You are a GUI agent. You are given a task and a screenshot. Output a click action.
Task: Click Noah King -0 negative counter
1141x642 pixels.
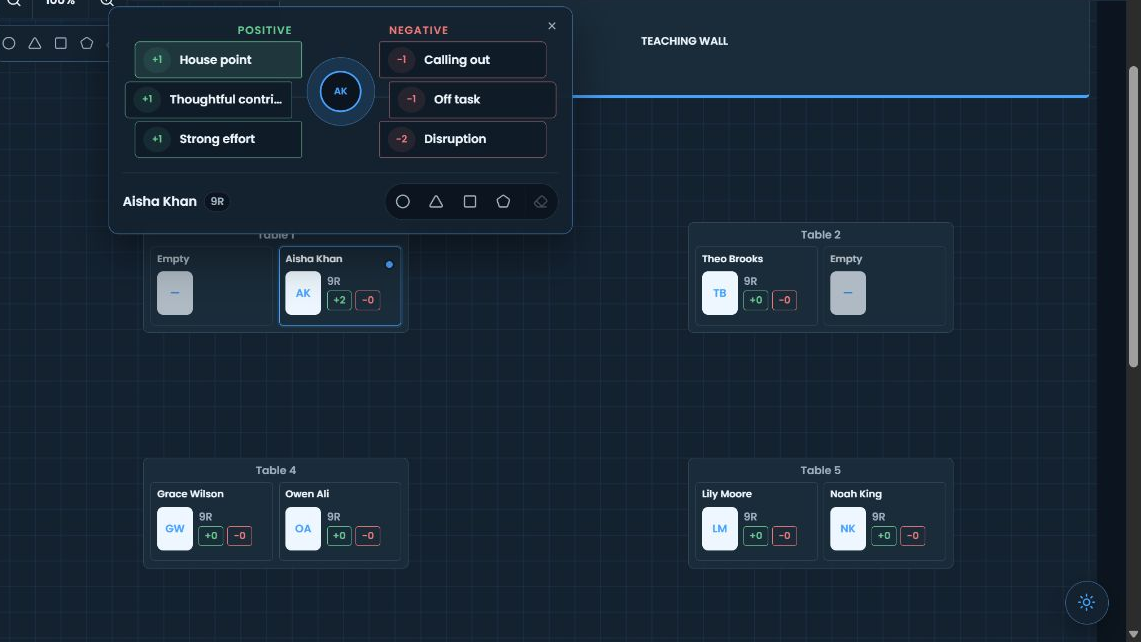pos(913,536)
